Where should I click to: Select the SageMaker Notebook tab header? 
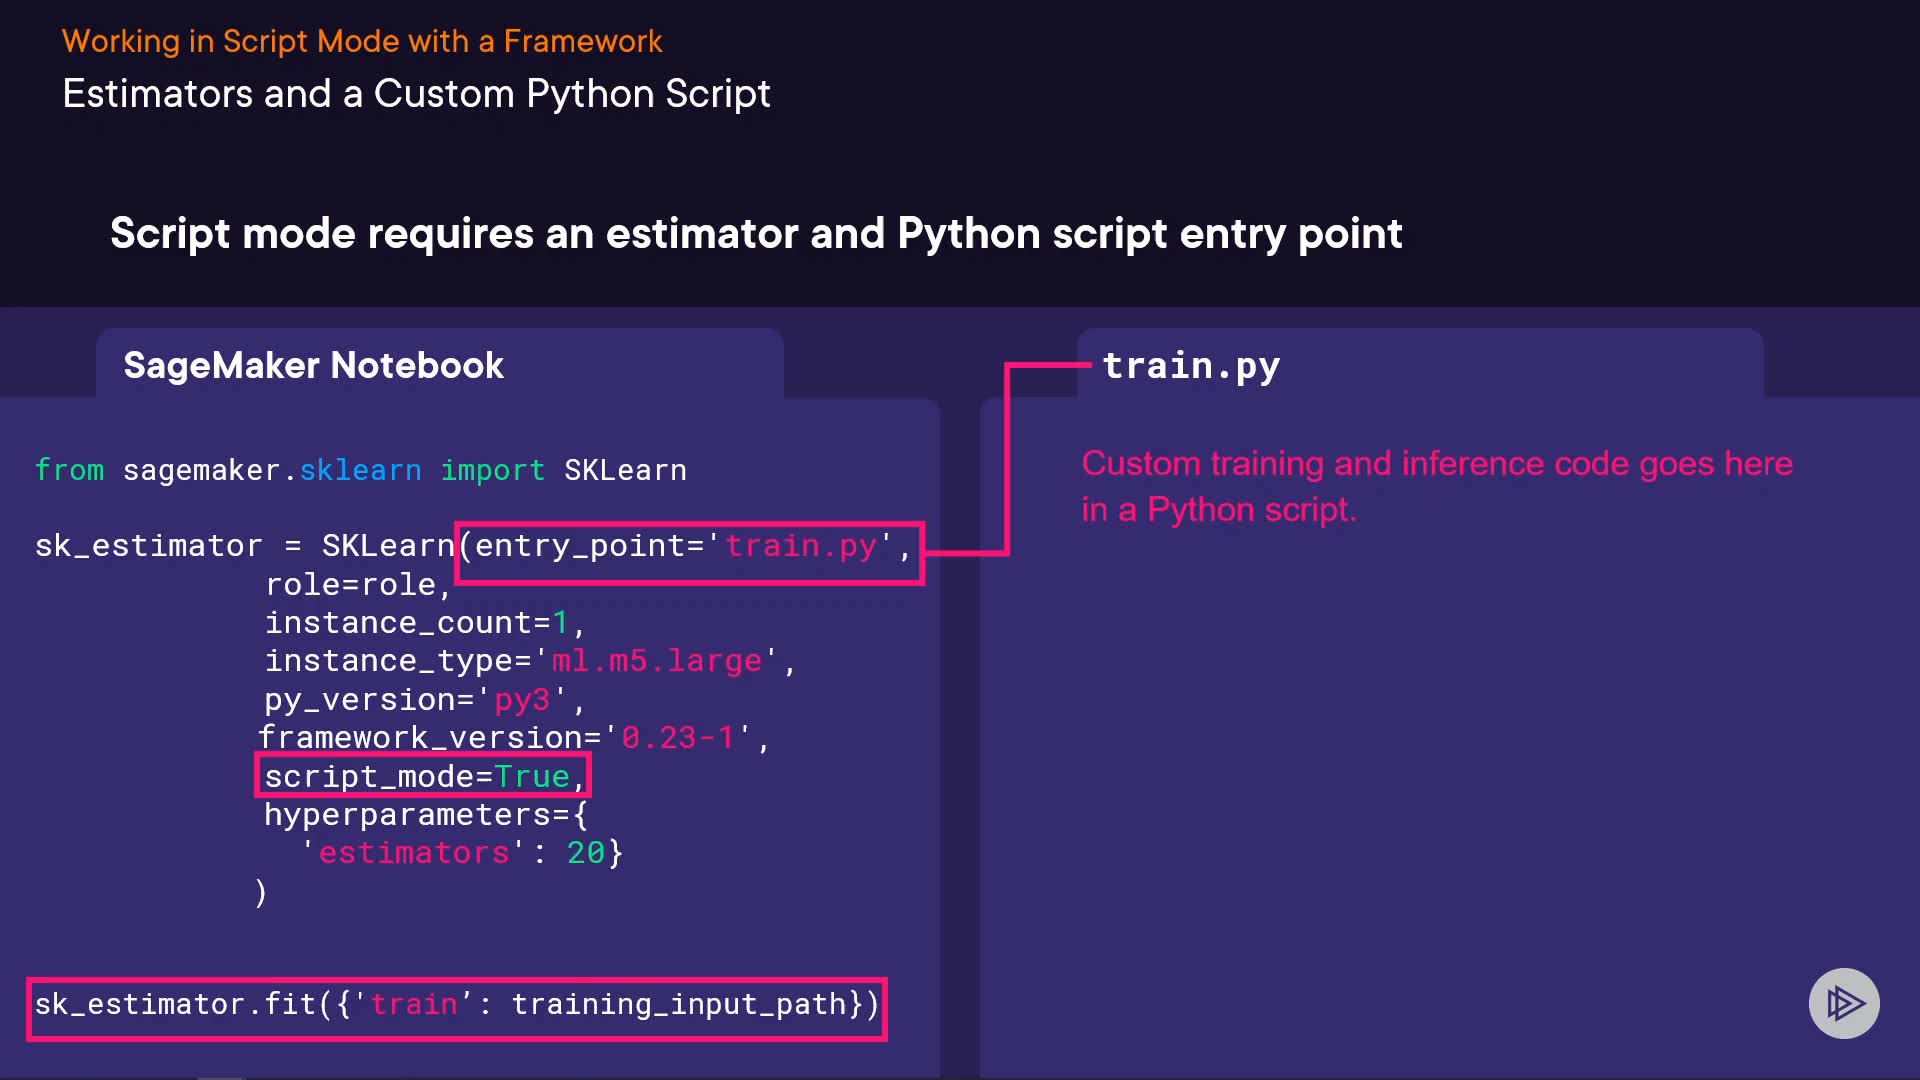(313, 365)
